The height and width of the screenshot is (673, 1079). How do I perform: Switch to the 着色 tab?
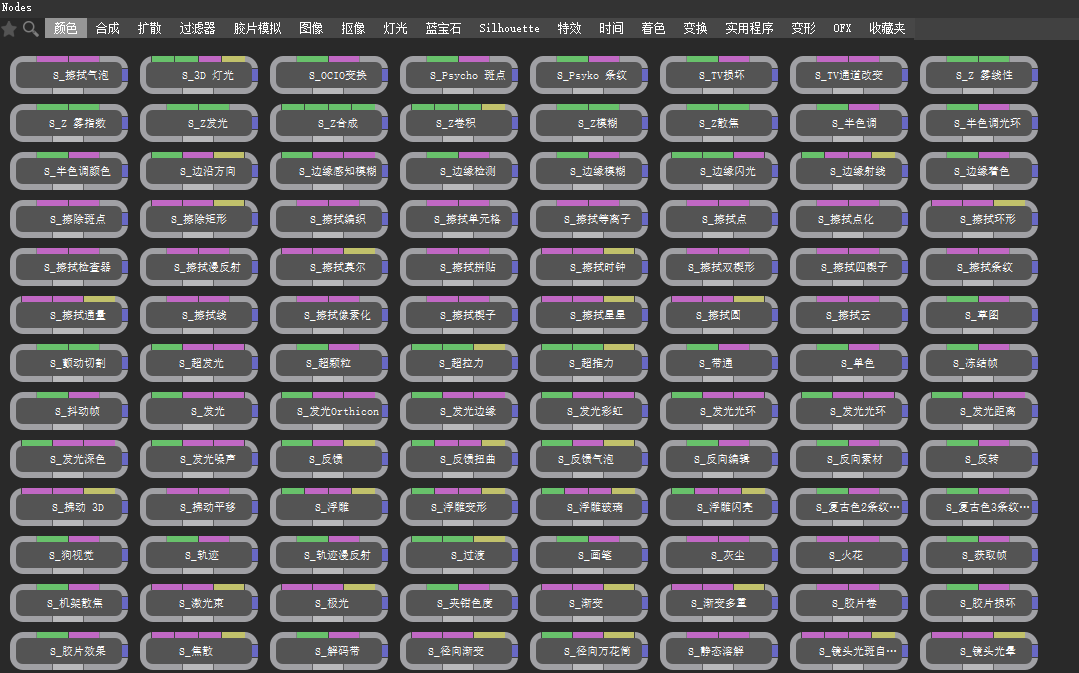(x=653, y=28)
